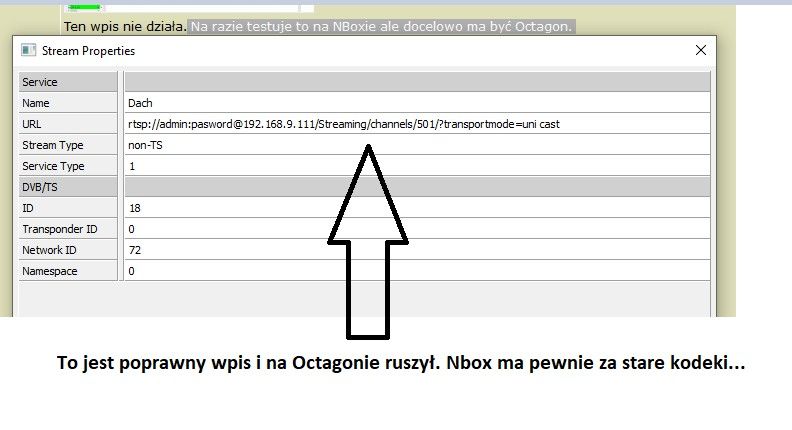792x430 pixels.
Task: Select the Network ID property label
Action: pos(68,250)
